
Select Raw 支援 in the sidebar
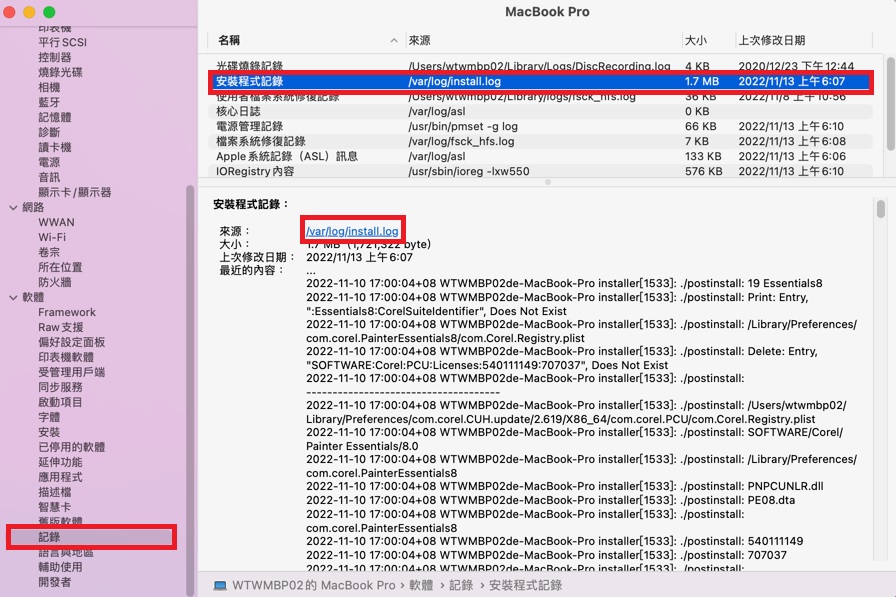[61, 327]
